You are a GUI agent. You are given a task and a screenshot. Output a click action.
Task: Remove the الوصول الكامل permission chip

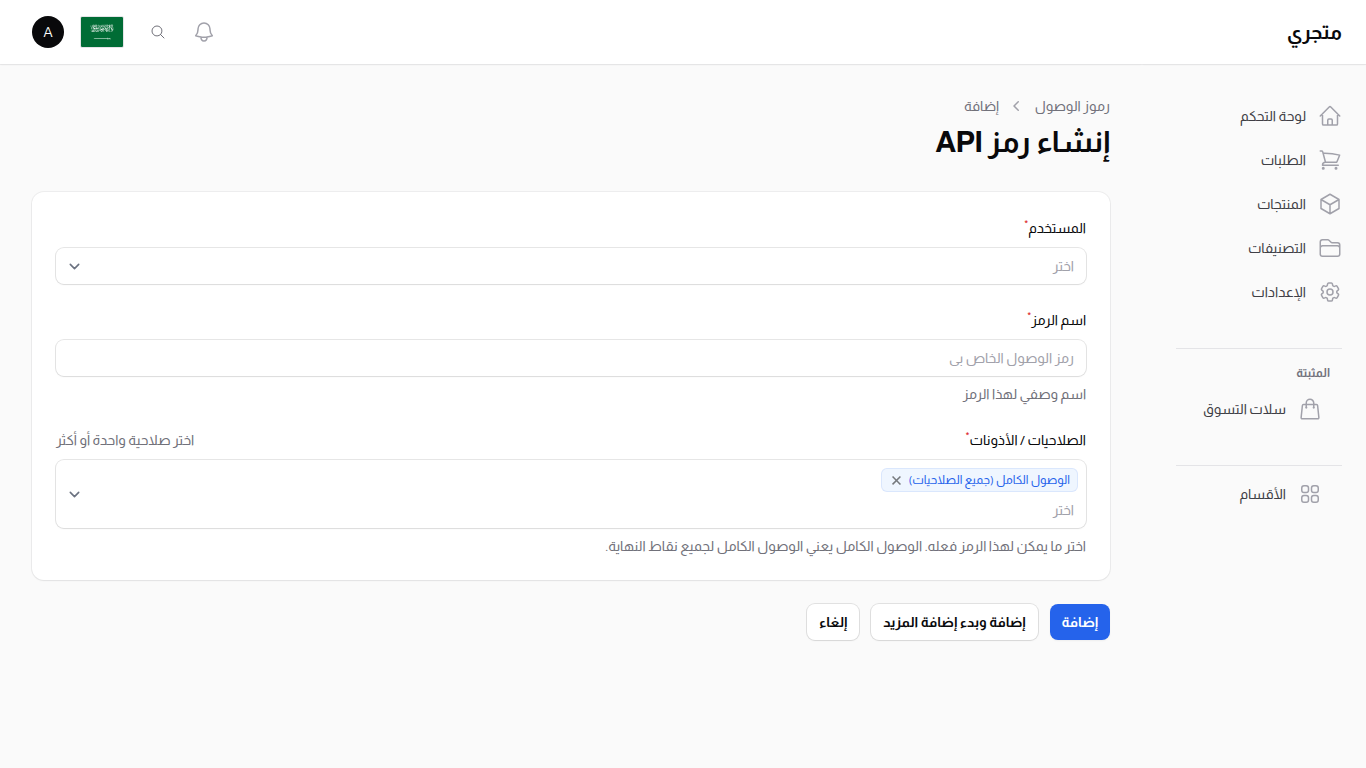tap(896, 479)
